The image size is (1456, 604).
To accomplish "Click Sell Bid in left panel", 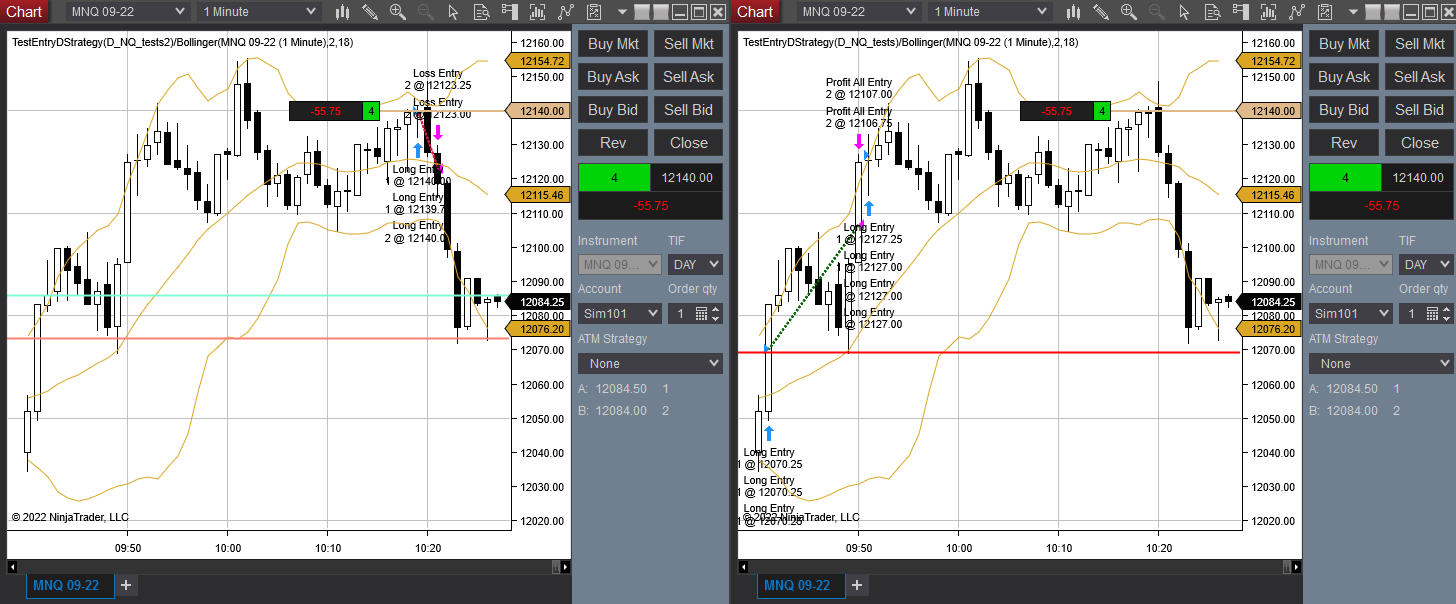I will click(689, 110).
